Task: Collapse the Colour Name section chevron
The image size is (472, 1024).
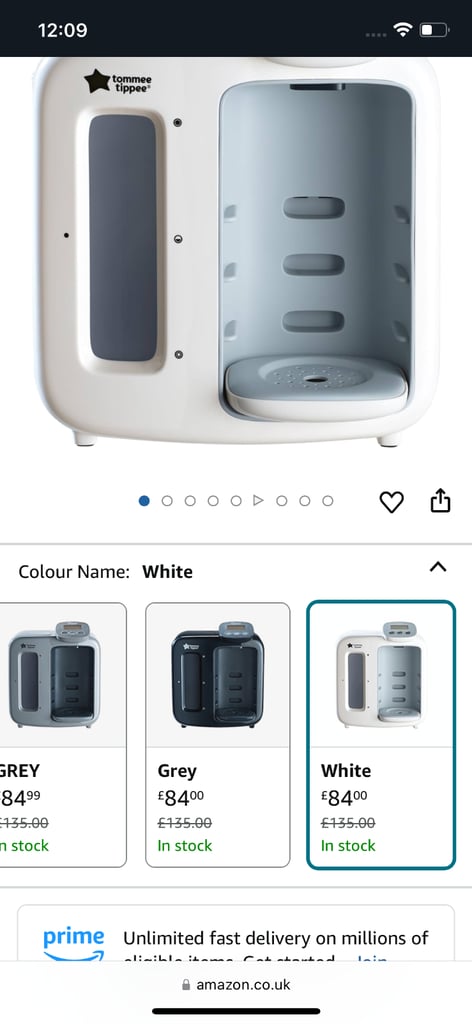Action: [x=438, y=567]
